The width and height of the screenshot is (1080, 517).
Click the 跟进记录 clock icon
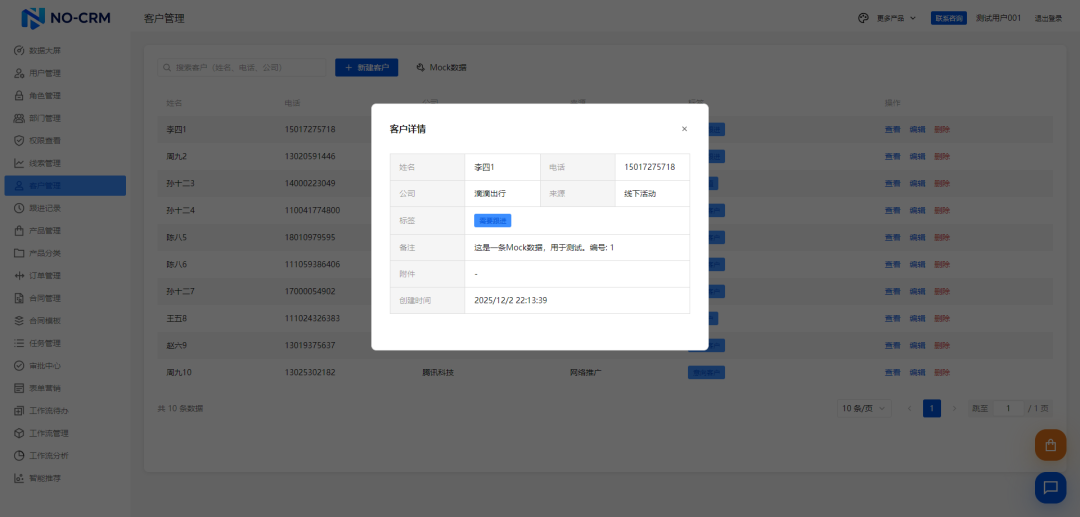(x=19, y=208)
